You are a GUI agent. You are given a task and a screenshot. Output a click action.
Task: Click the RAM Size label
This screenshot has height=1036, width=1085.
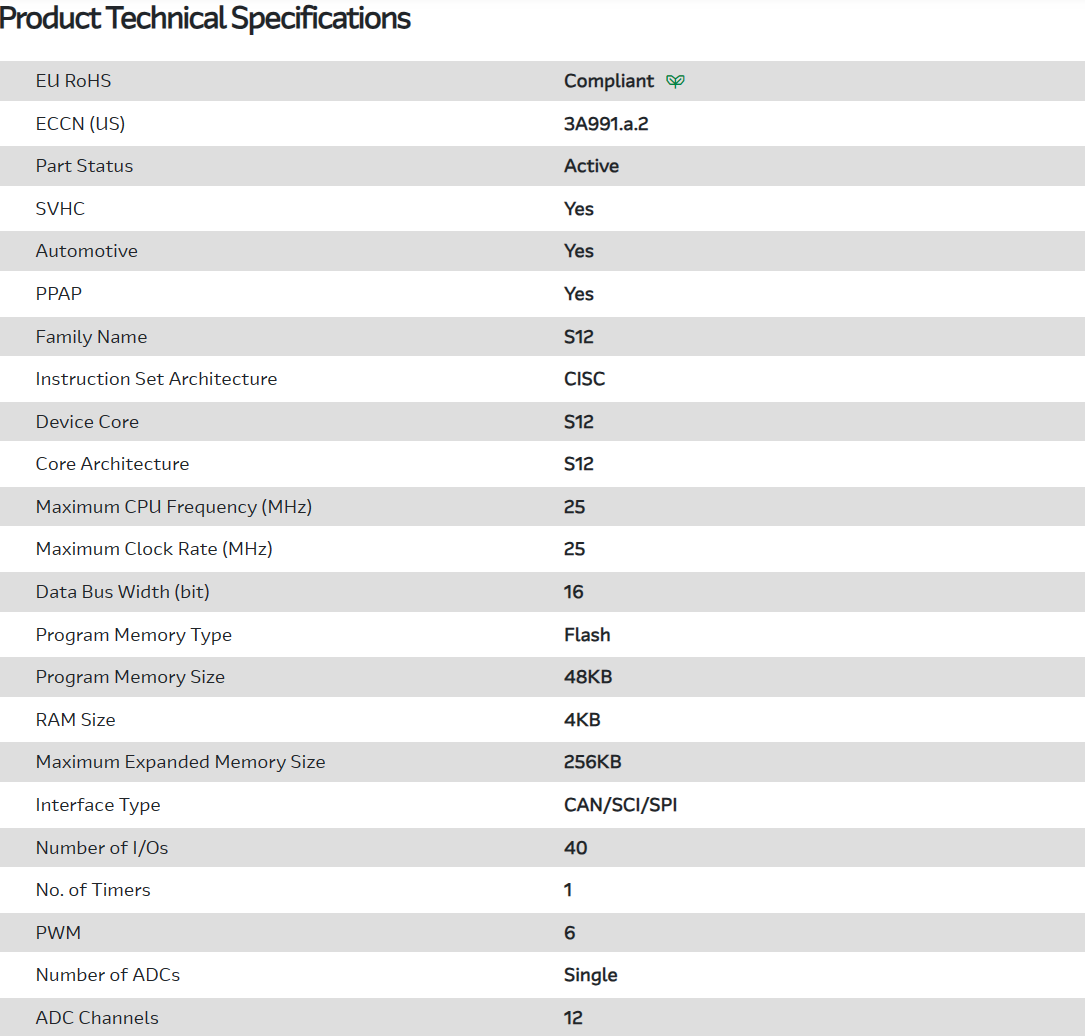click(x=75, y=720)
